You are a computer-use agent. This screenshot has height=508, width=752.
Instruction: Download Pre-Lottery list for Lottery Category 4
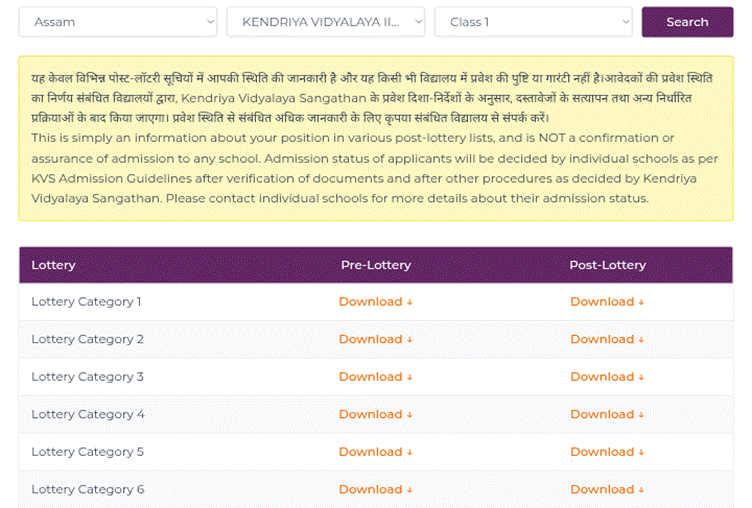coord(376,414)
